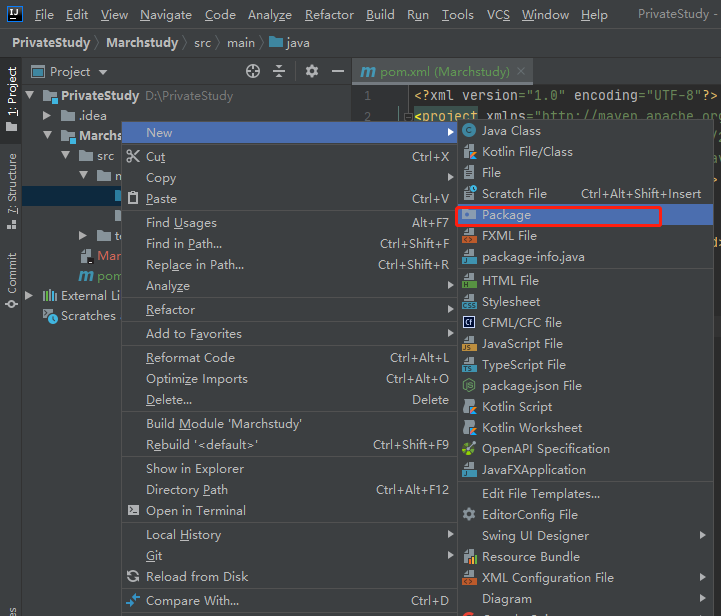This screenshot has width=721, height=616.
Task: Select Build Module 'Marchstudy'
Action: pyautogui.click(x=290, y=424)
